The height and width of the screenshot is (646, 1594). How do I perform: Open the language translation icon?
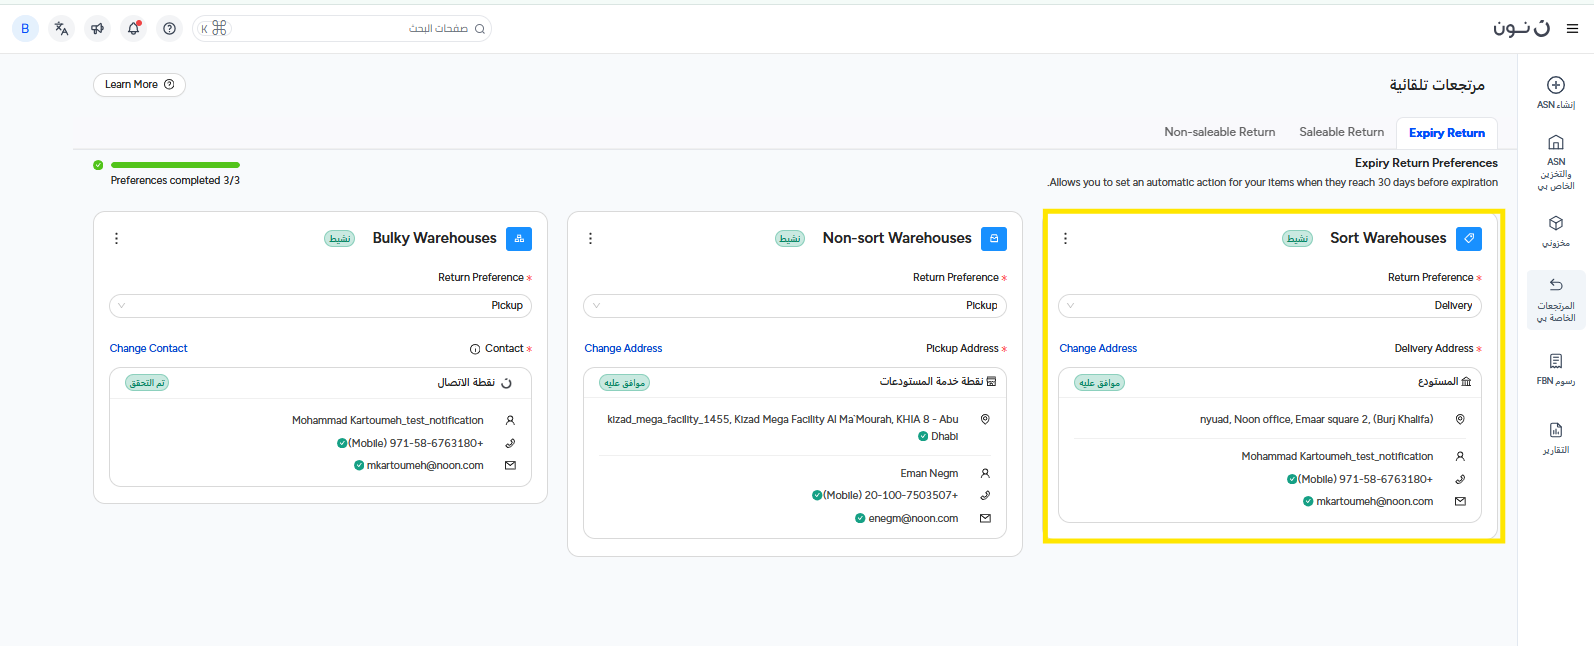(61, 29)
